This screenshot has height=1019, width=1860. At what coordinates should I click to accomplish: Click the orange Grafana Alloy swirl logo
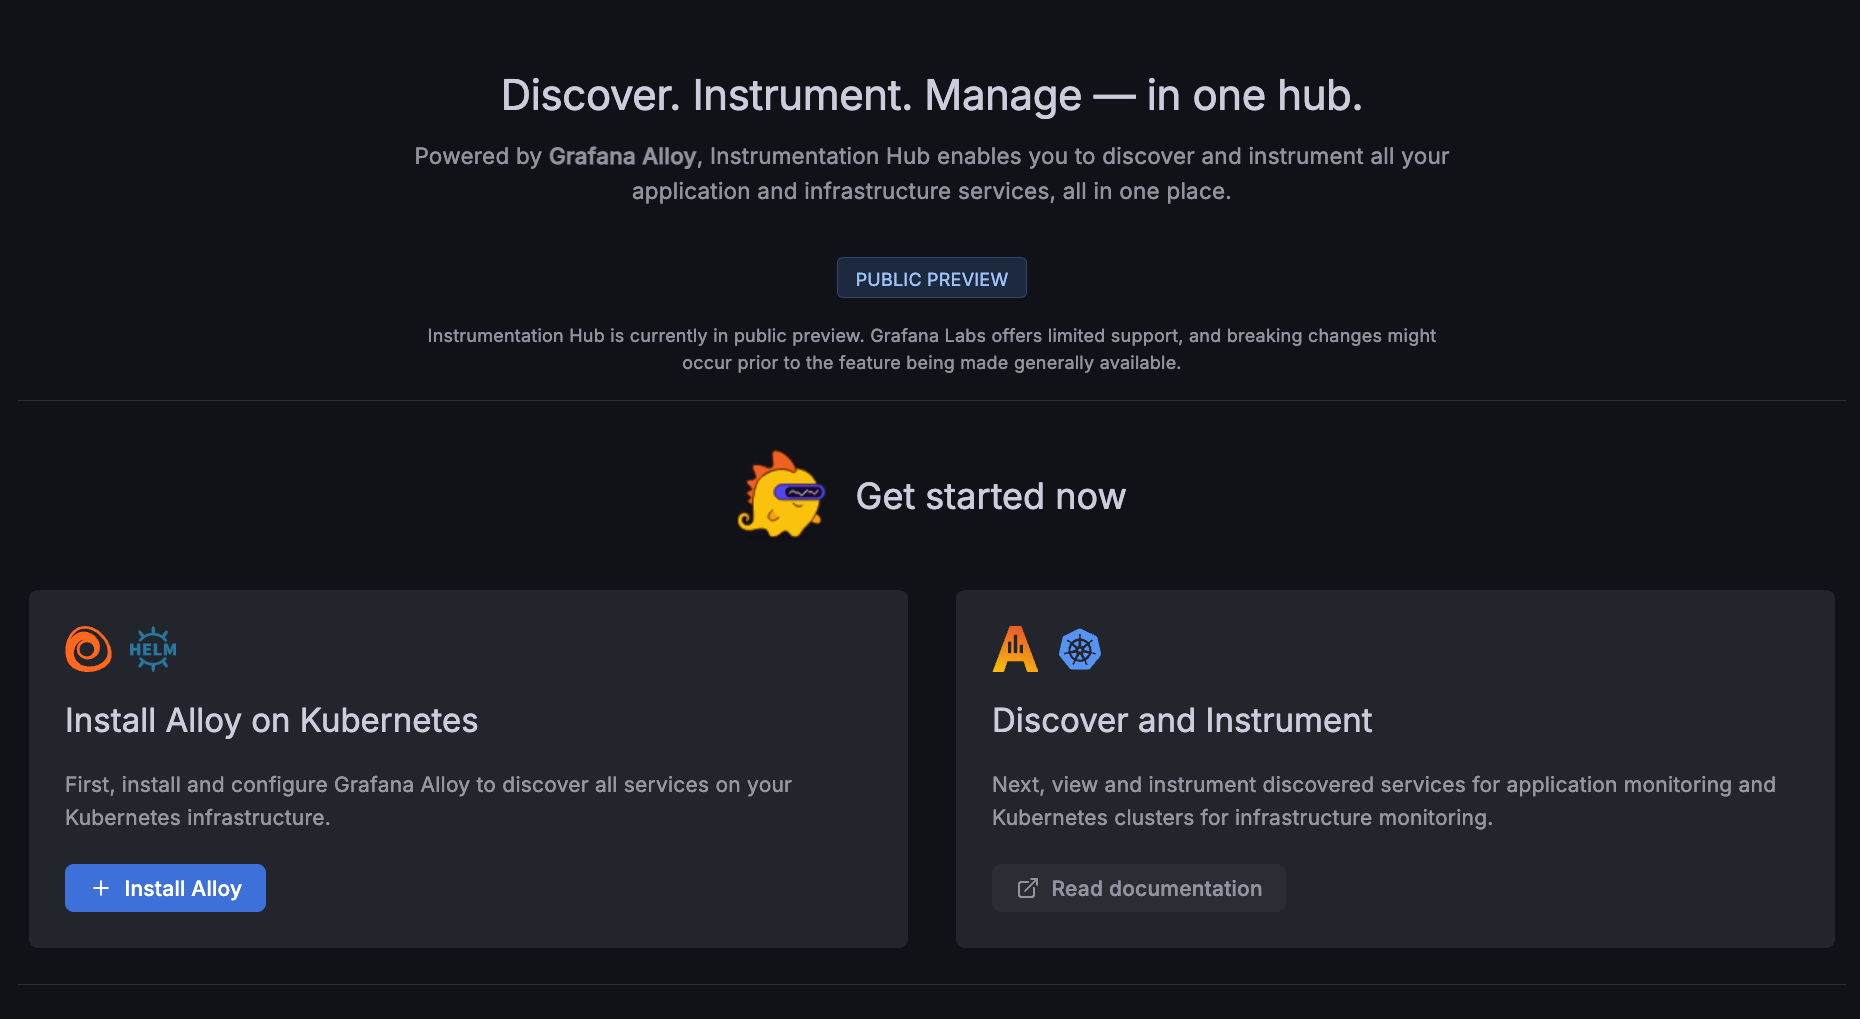click(x=88, y=649)
